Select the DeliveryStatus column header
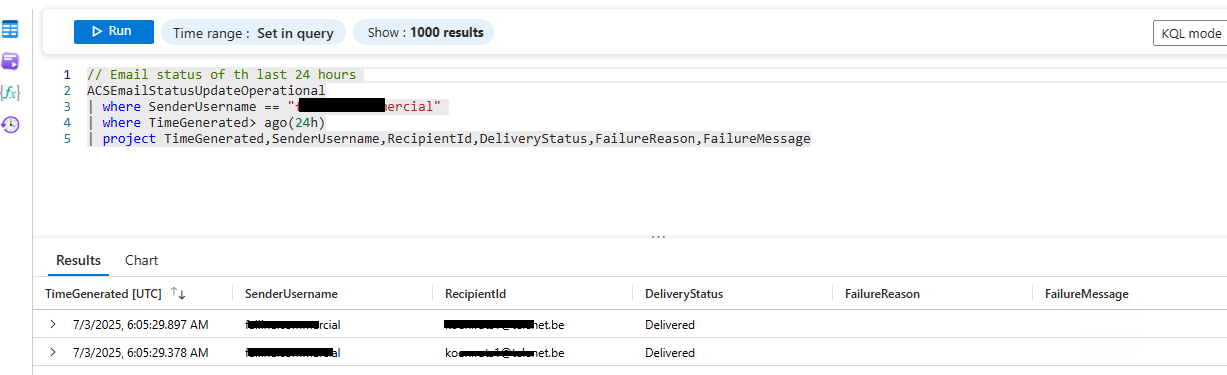The image size is (1227, 375). pyautogui.click(x=684, y=294)
